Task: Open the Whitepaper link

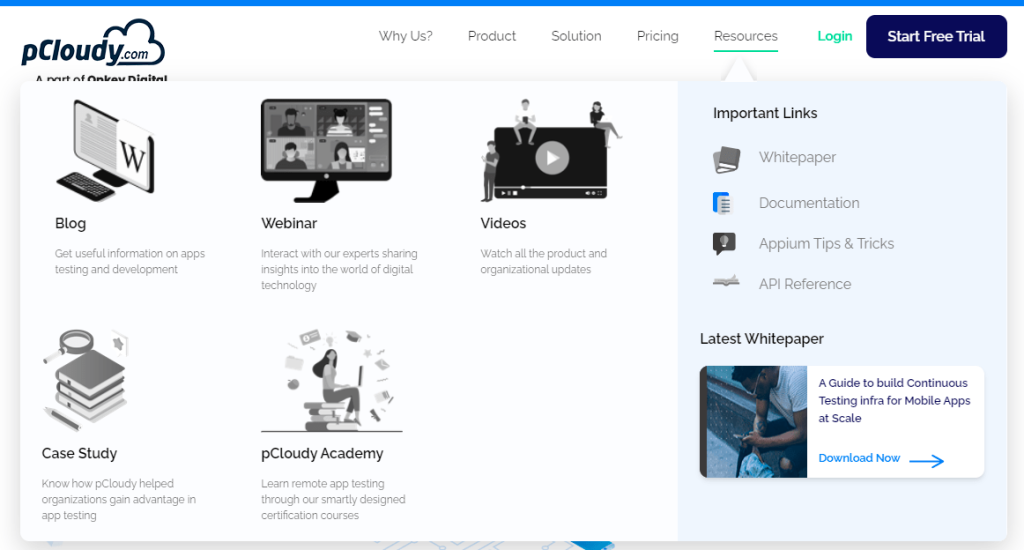Action: pos(797,157)
